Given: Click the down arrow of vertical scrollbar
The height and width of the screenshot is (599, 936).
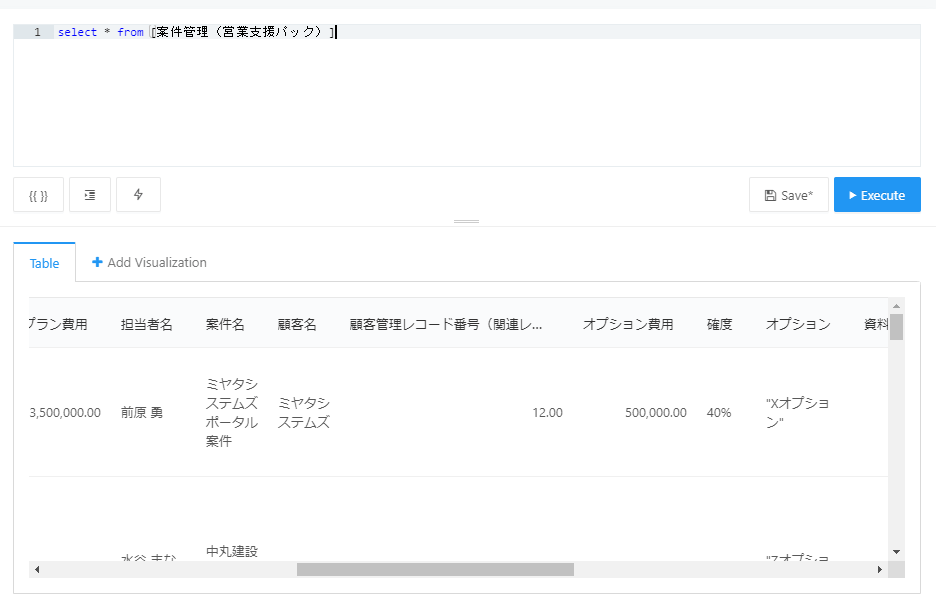Looking at the screenshot, I should tap(896, 552).
